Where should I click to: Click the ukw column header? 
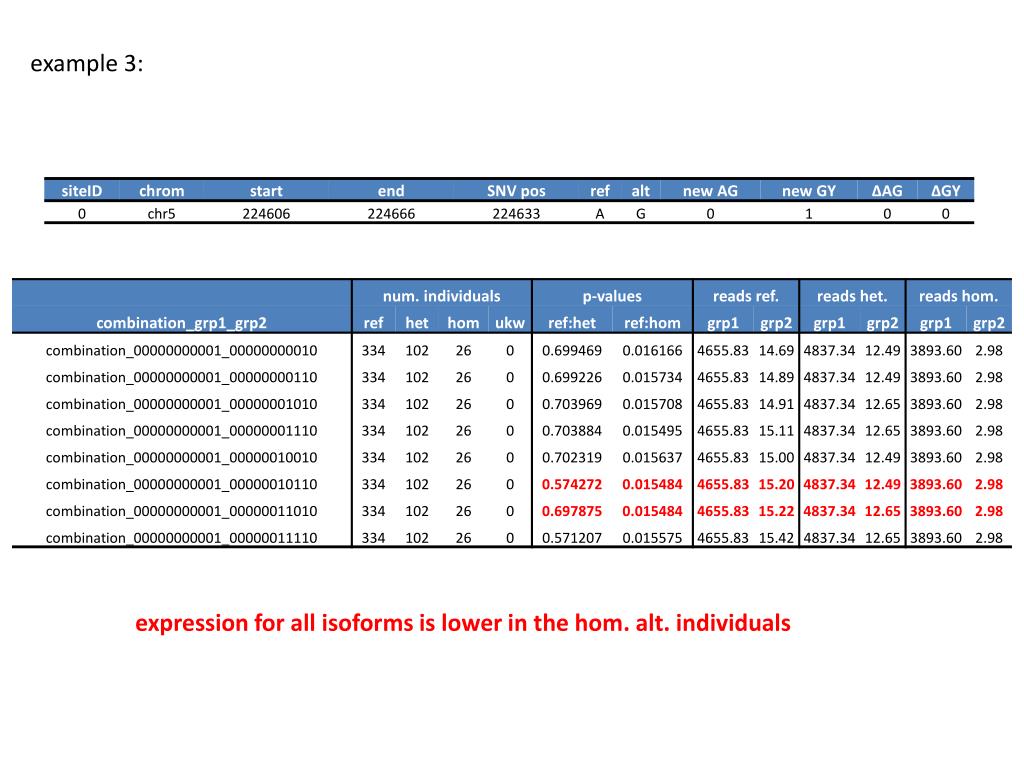(509, 323)
